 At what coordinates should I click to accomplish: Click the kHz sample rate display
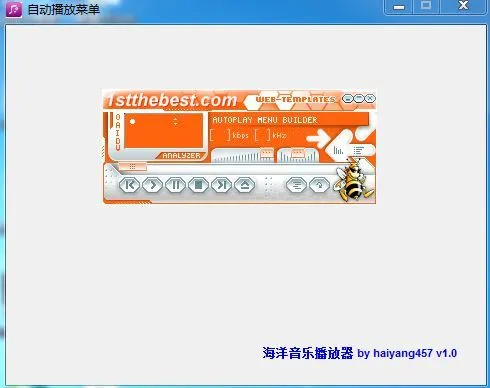pos(270,135)
